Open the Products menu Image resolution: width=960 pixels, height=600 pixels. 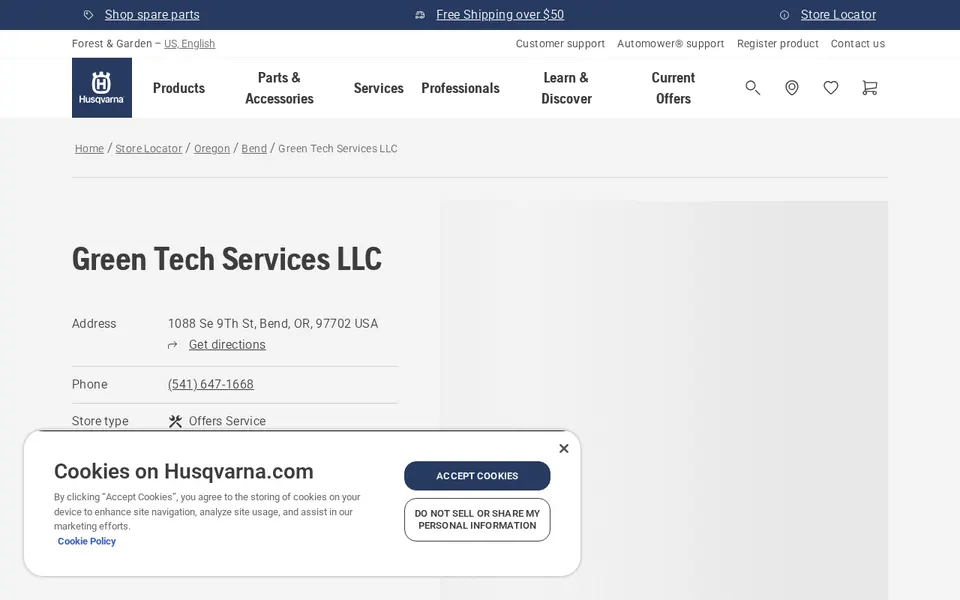[179, 88]
